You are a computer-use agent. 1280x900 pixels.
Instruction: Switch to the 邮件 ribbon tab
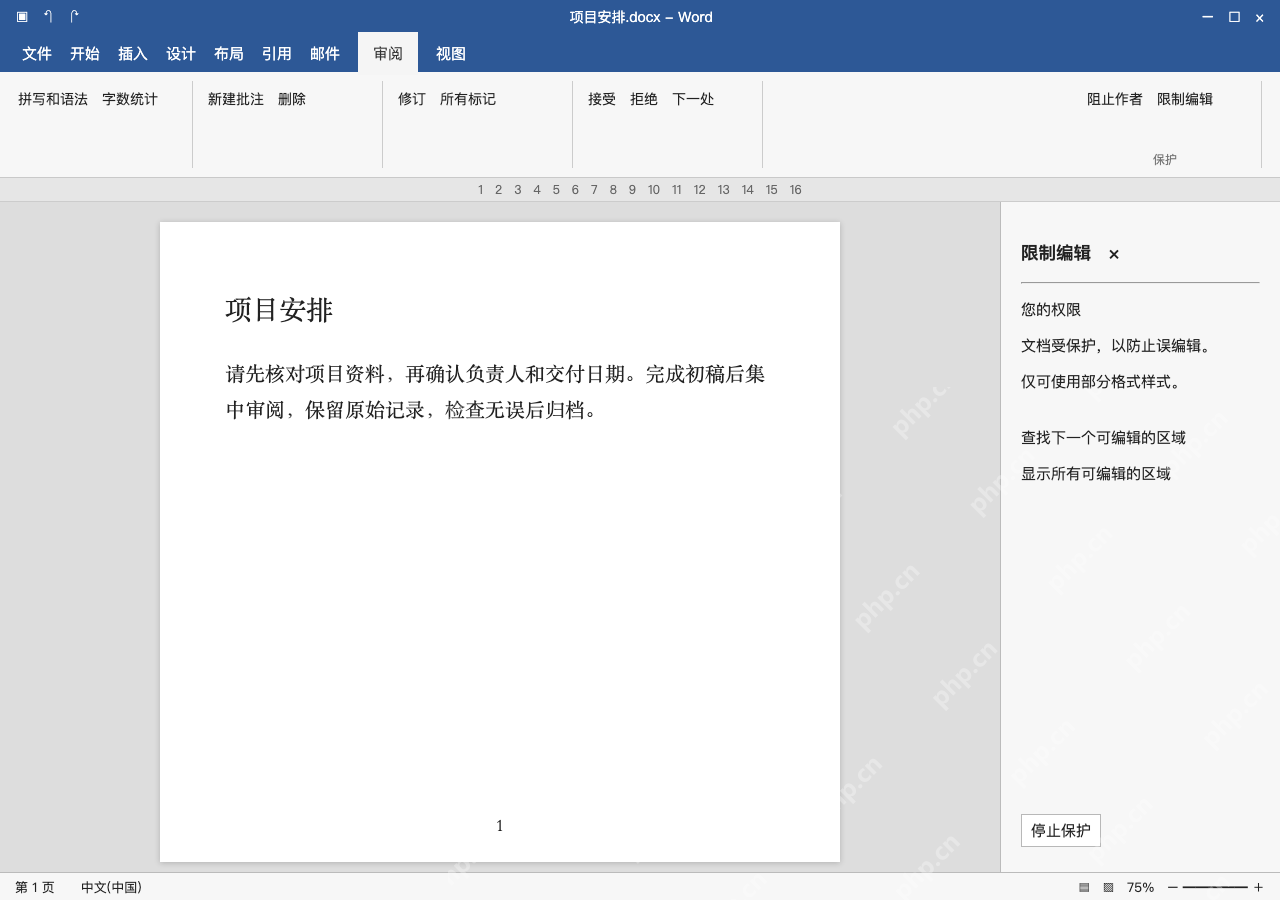click(x=325, y=54)
